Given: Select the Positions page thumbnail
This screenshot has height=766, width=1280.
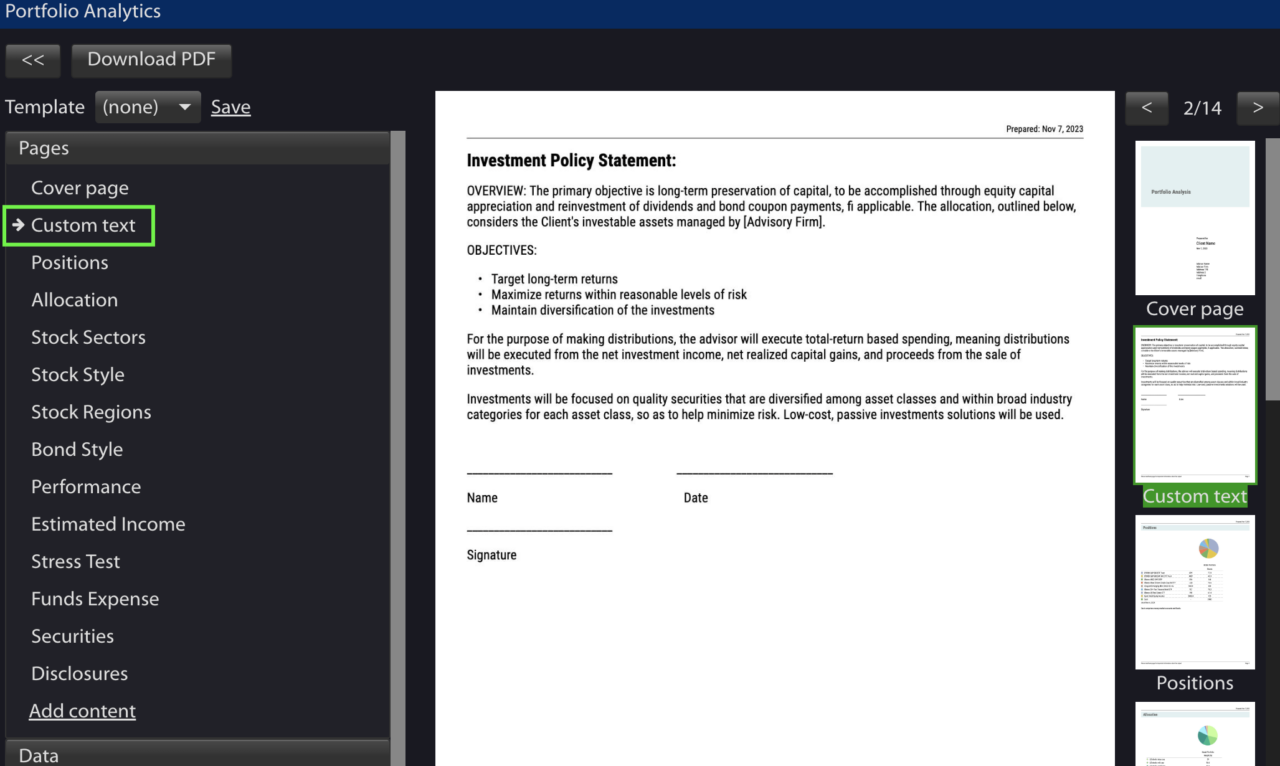Looking at the screenshot, I should 1194,592.
